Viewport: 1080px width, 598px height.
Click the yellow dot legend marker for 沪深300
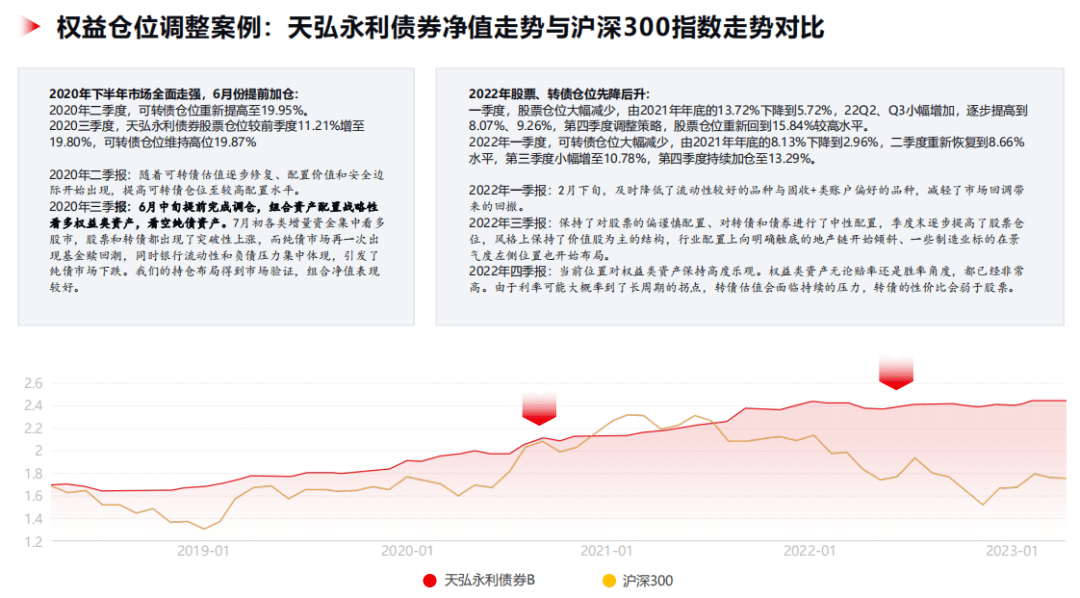click(x=609, y=580)
